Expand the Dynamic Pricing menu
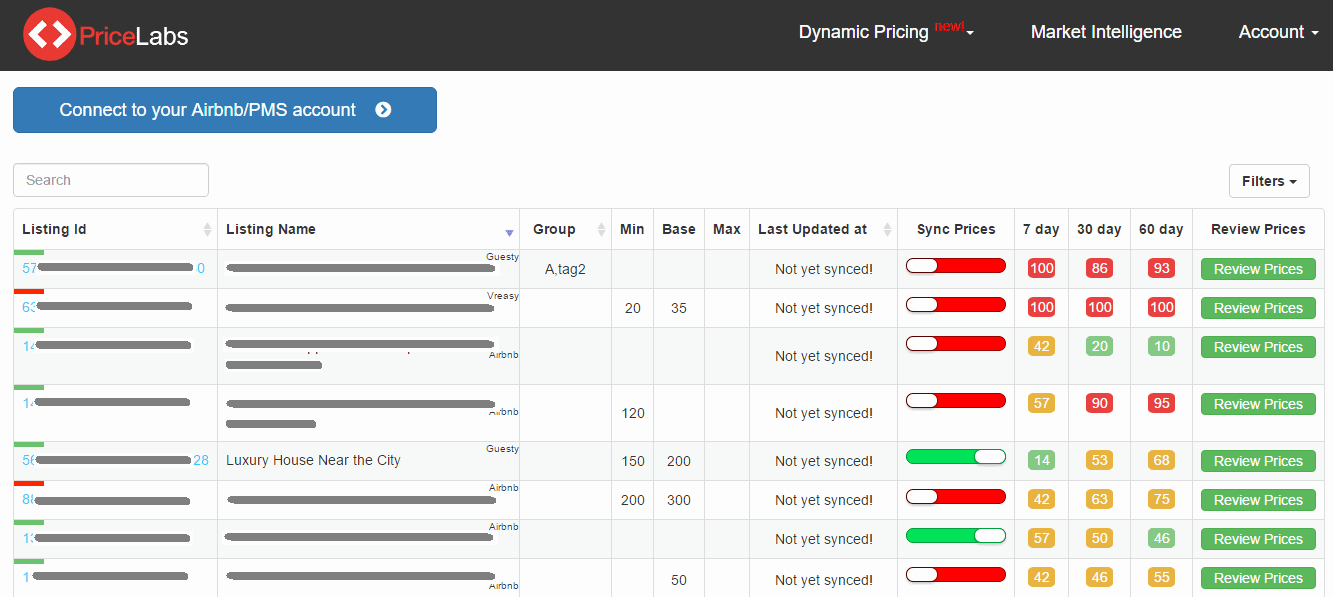The width and height of the screenshot is (1333, 597). tap(886, 32)
